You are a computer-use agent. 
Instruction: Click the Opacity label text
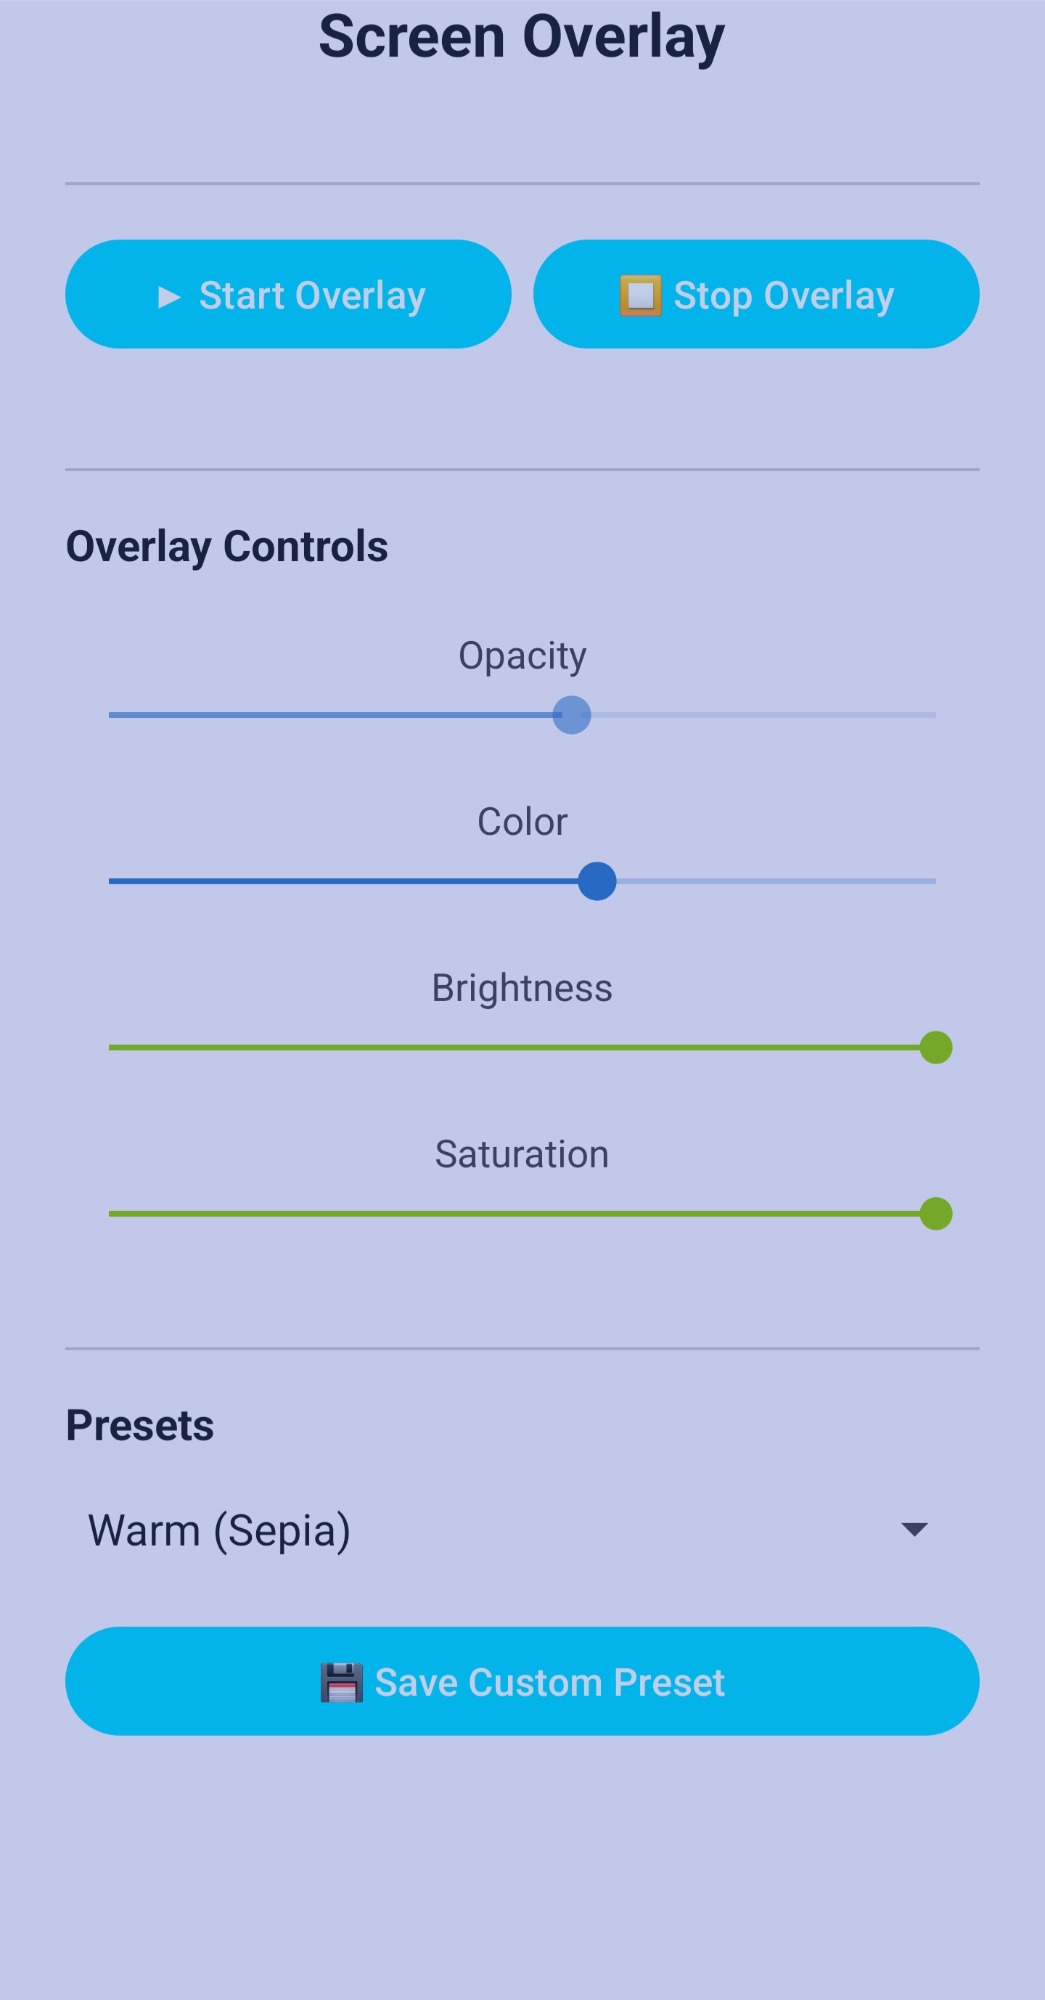tap(522, 656)
